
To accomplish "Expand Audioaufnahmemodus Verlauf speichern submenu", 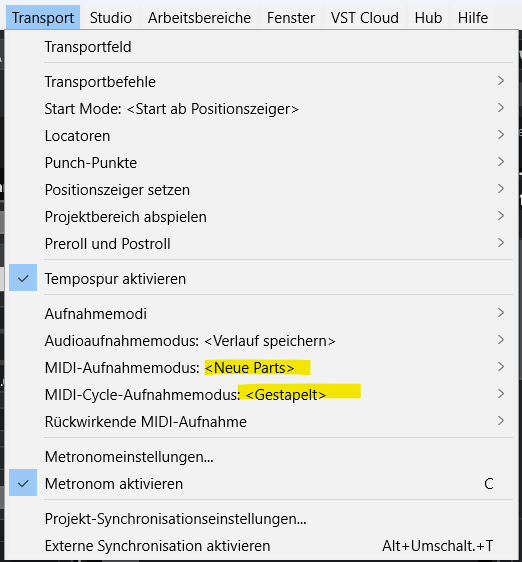I will tap(261, 340).
